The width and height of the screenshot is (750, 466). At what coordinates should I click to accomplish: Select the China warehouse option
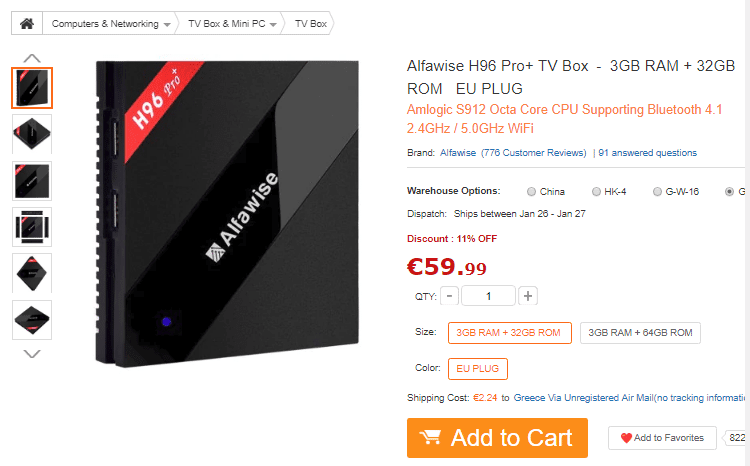click(x=531, y=191)
